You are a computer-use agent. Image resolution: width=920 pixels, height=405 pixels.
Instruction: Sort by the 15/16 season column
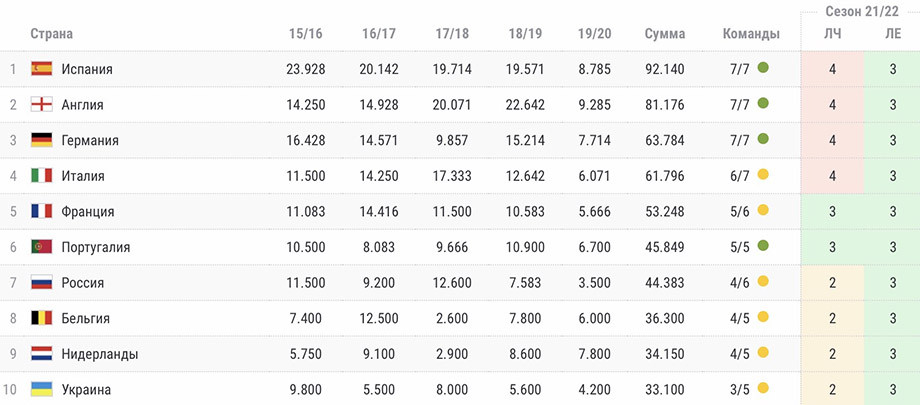pos(306,34)
